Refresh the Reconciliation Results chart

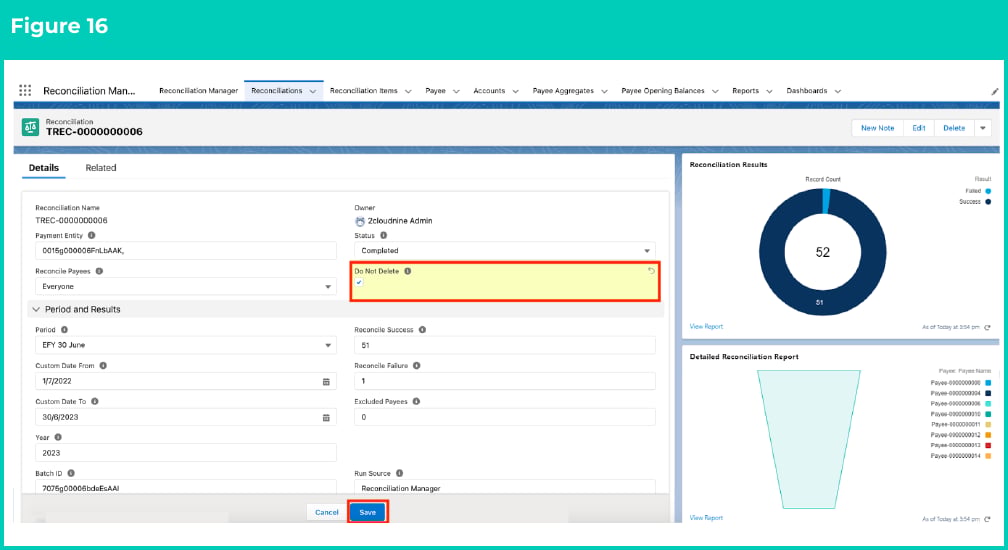pyautogui.click(x=987, y=328)
